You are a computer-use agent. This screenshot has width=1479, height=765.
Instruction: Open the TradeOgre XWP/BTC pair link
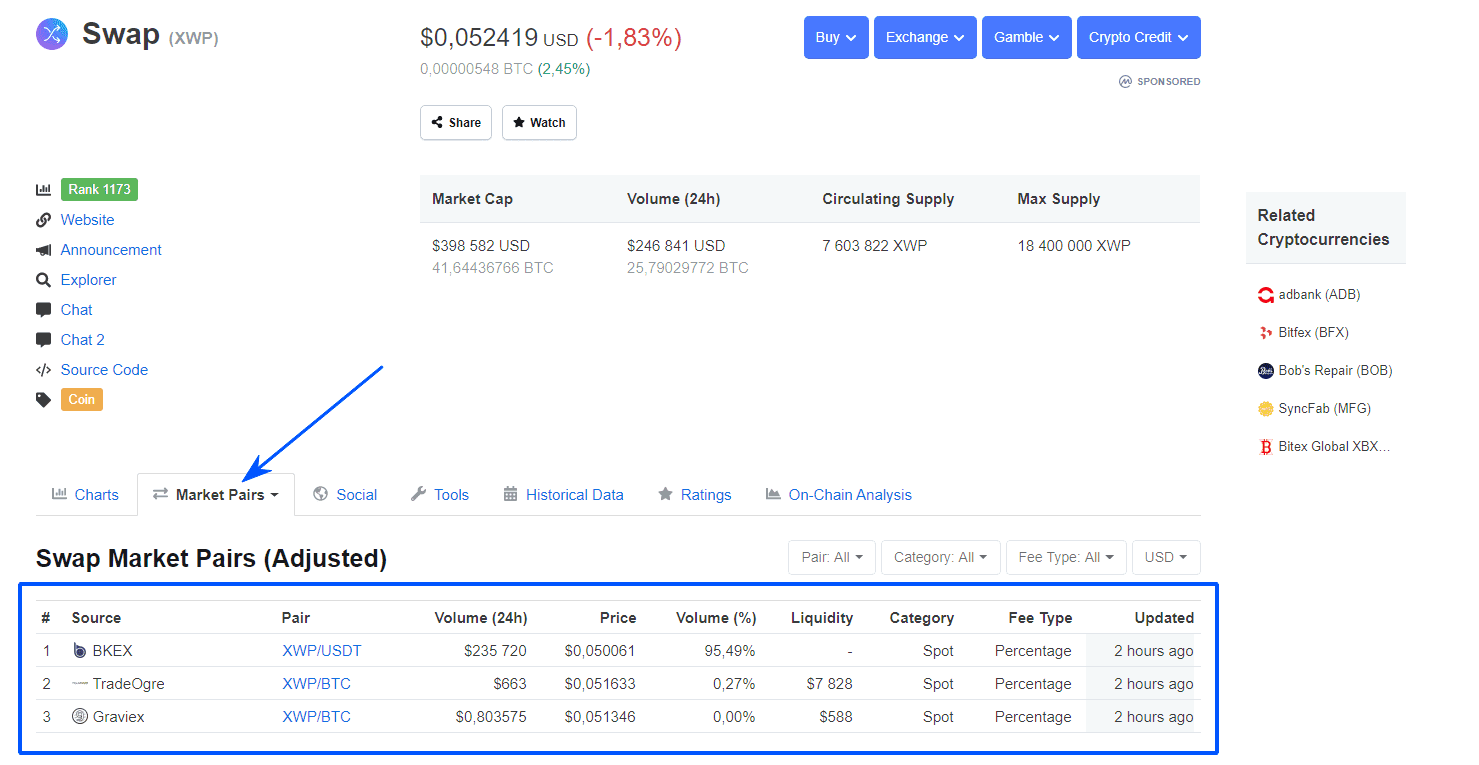pos(316,684)
